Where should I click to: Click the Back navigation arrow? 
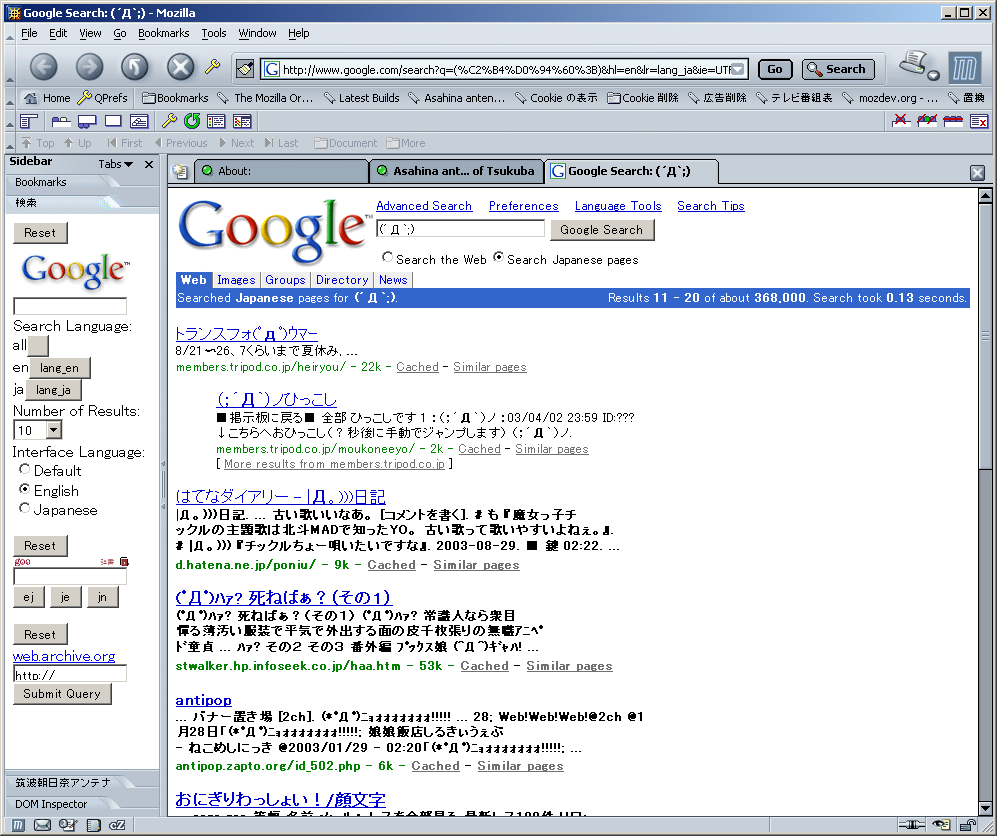point(44,67)
